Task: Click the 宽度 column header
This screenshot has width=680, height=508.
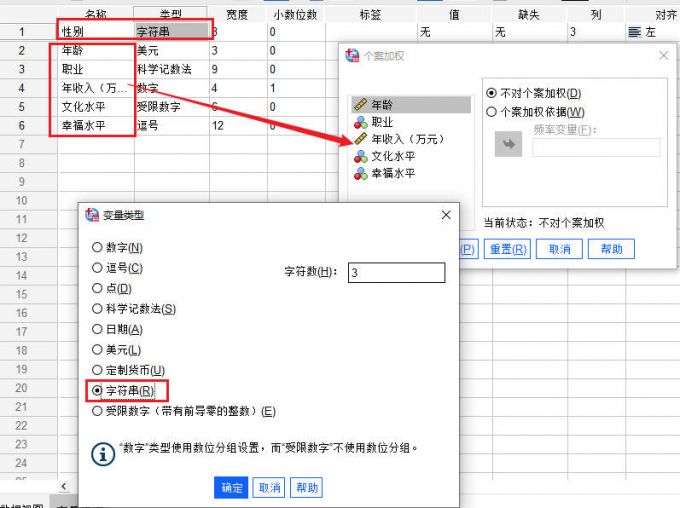Action: (x=237, y=14)
